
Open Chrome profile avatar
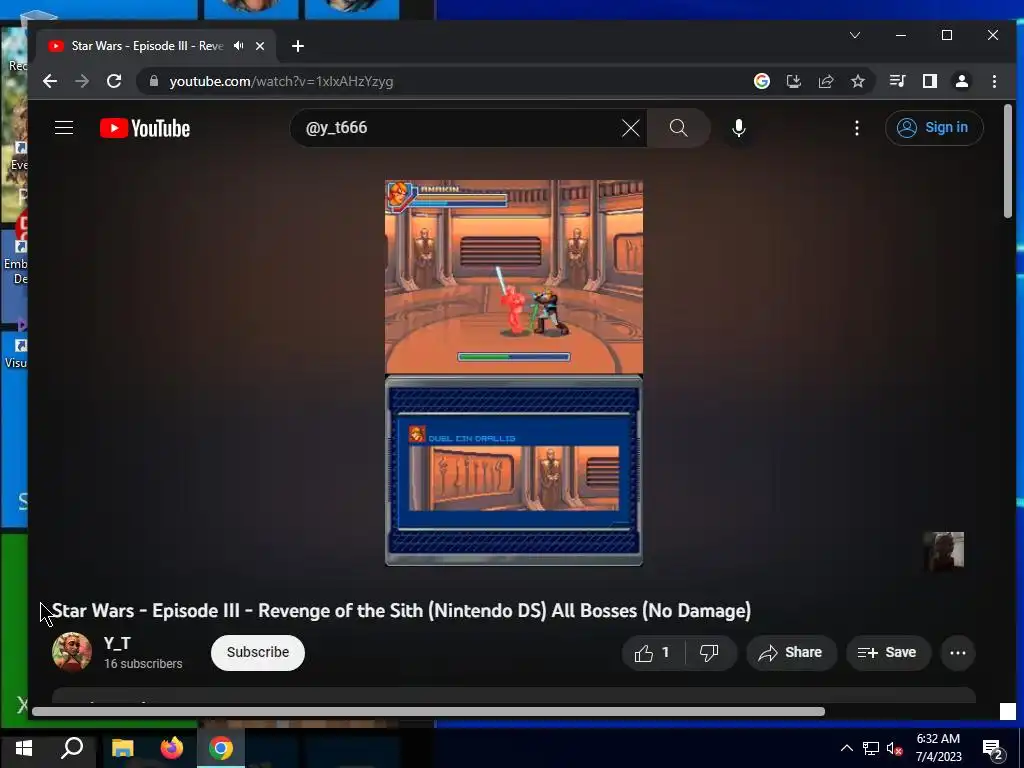(961, 81)
